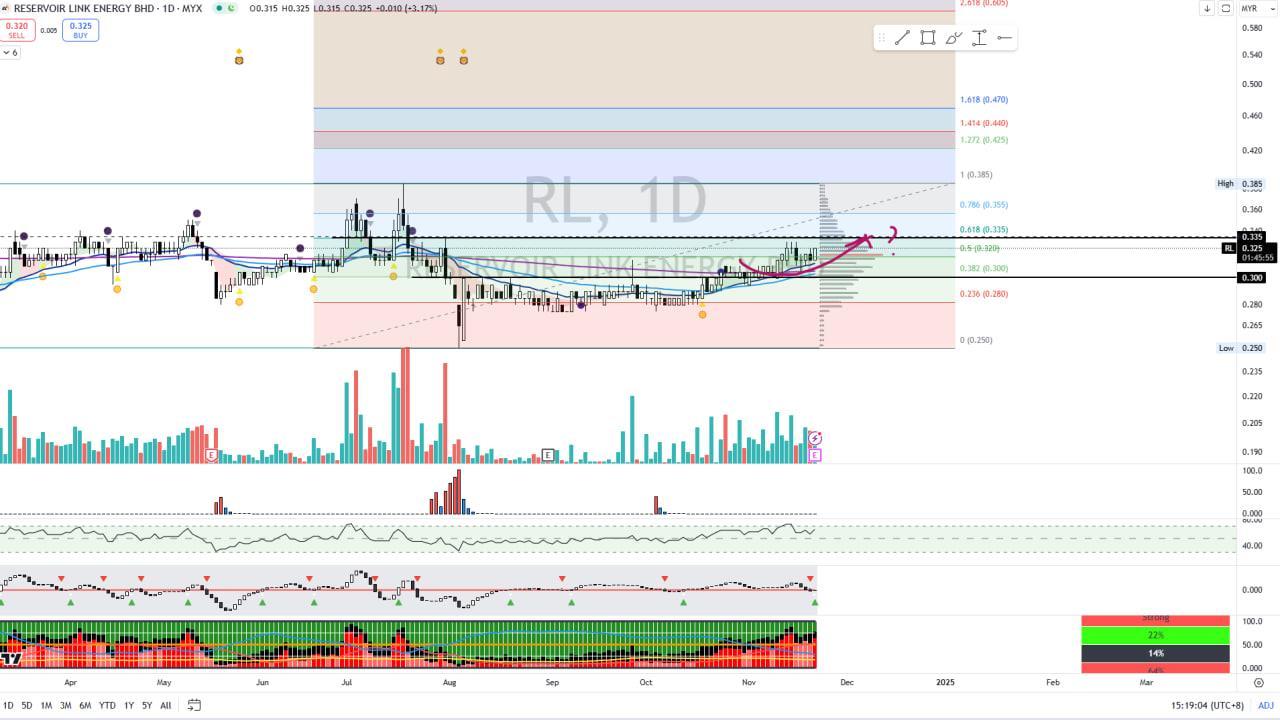Switch to the YTD date range

(x=107, y=705)
